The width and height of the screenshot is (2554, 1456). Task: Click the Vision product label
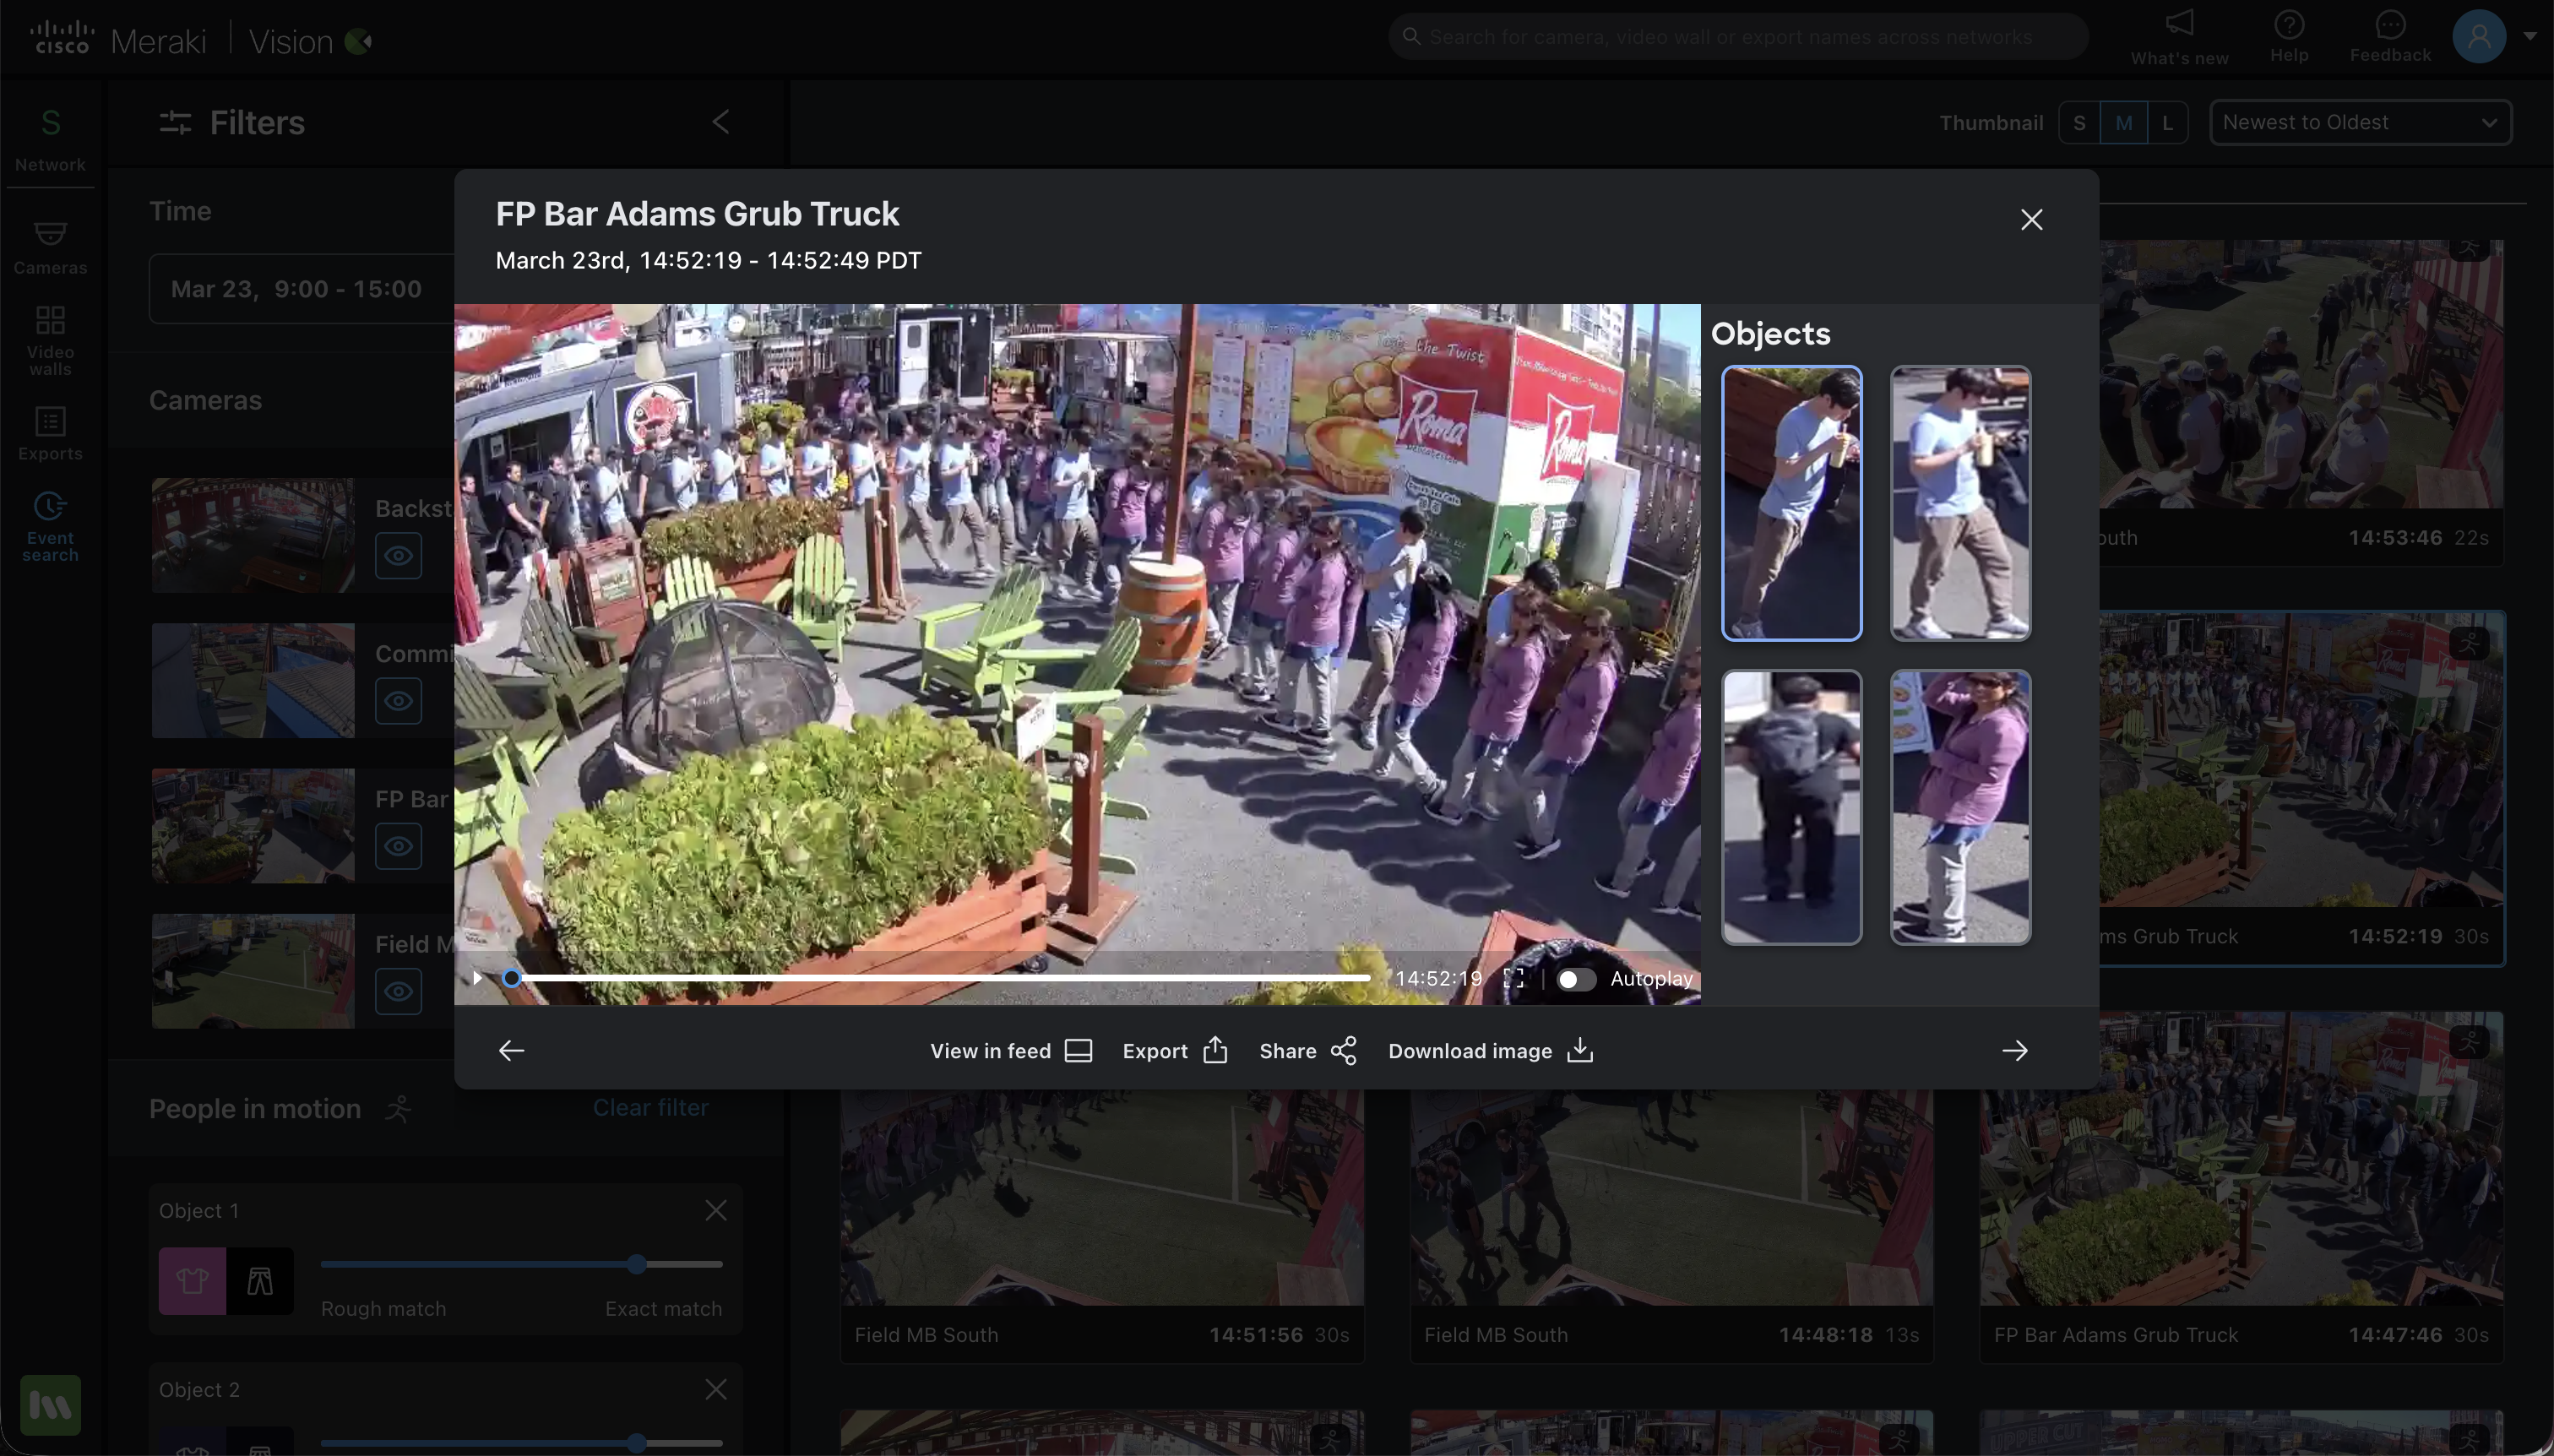tap(290, 41)
